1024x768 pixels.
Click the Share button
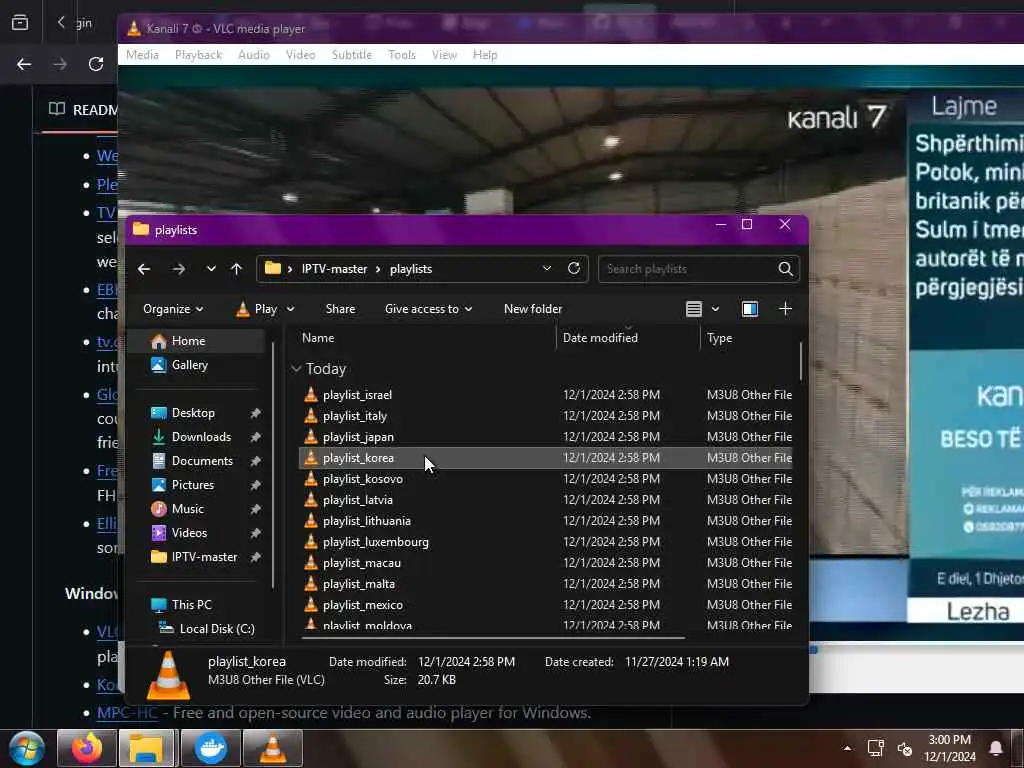(x=340, y=309)
